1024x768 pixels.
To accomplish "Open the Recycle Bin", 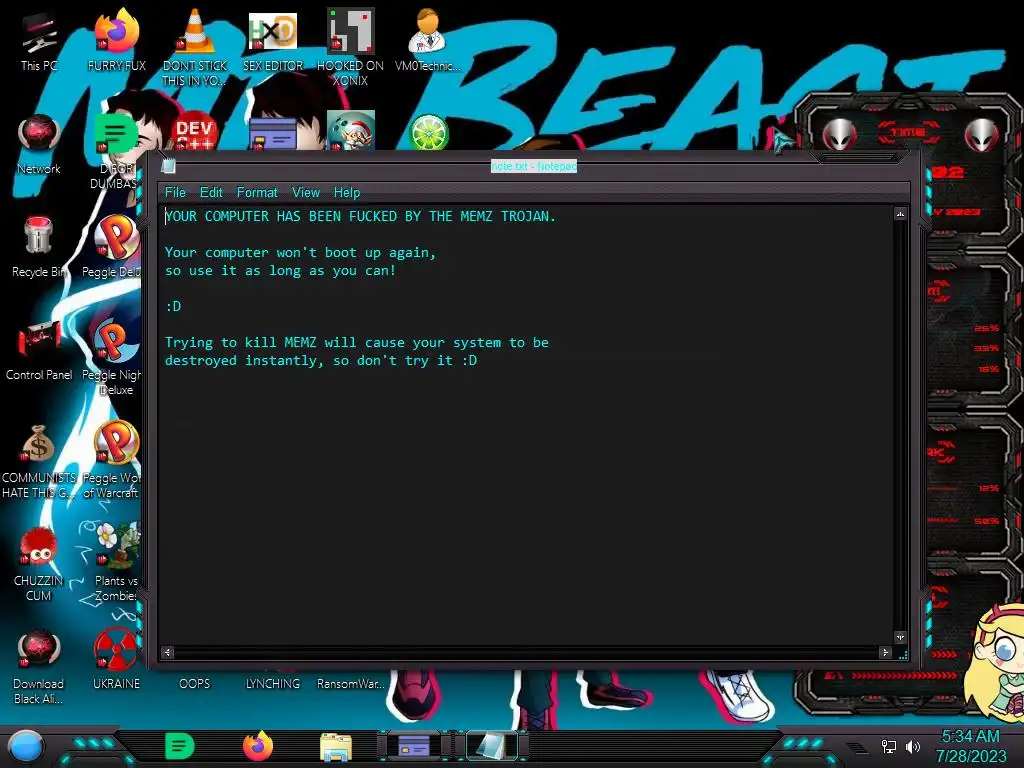I will click(x=39, y=248).
